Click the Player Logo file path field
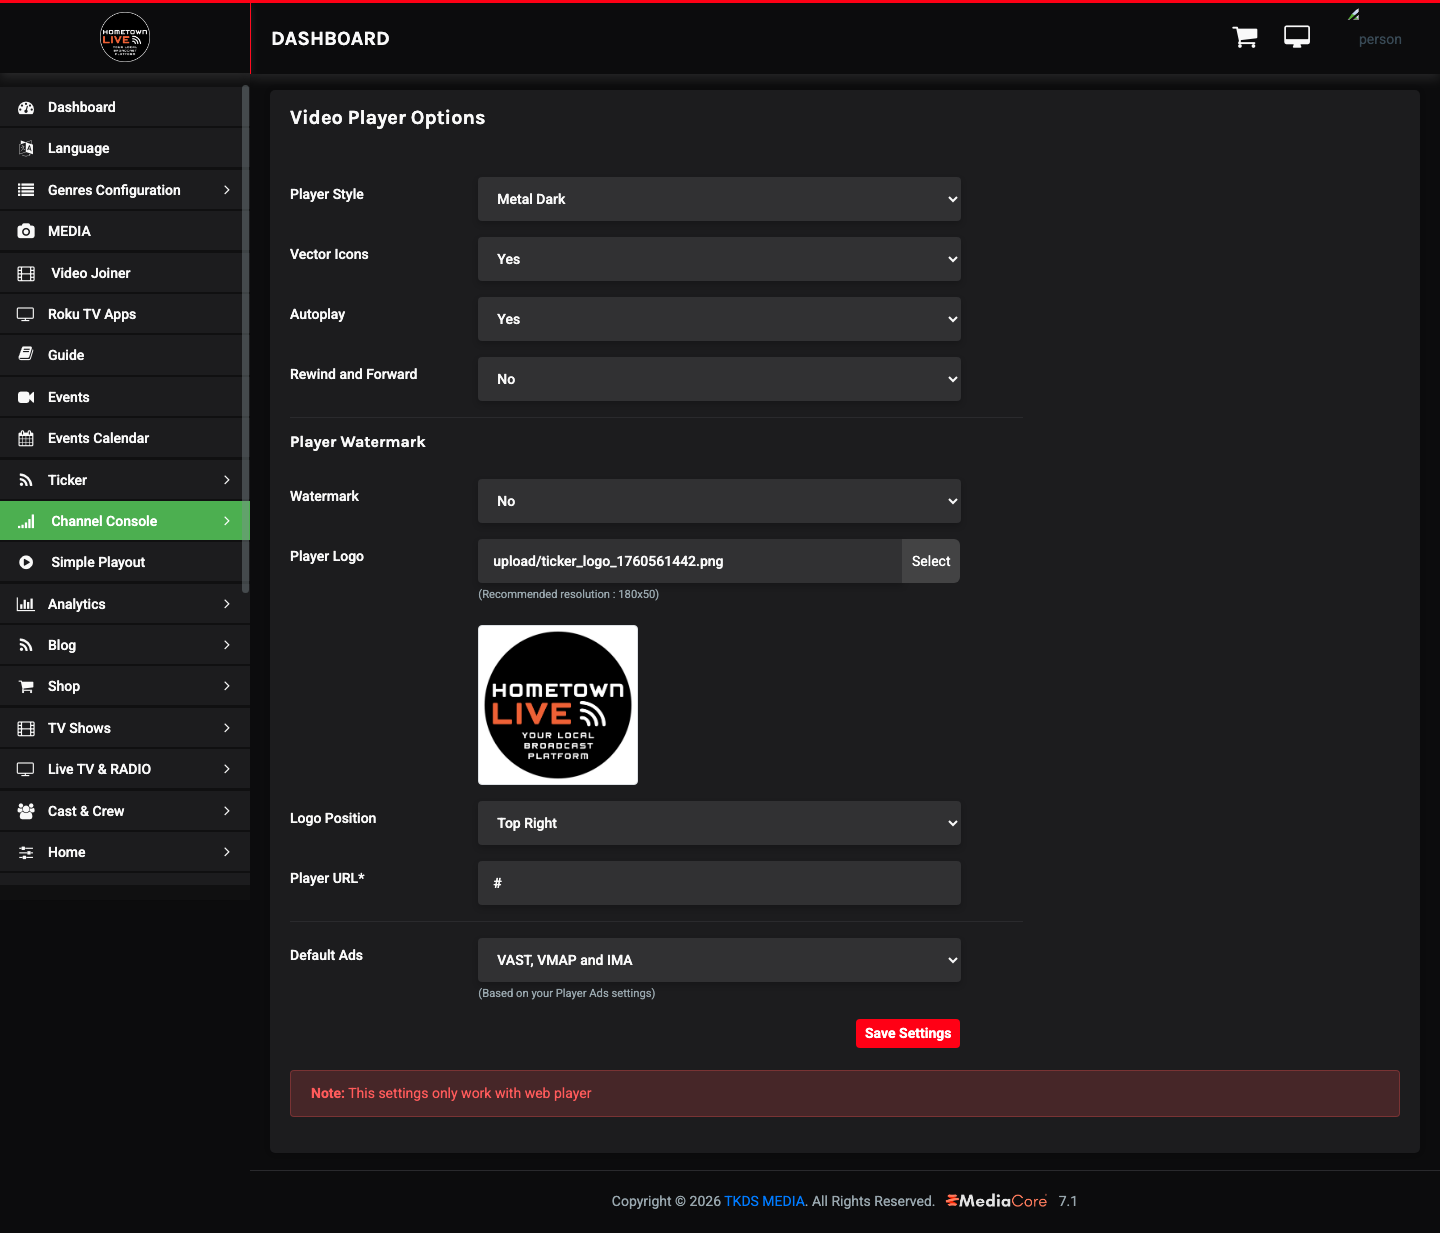1440x1233 pixels. [x=690, y=561]
